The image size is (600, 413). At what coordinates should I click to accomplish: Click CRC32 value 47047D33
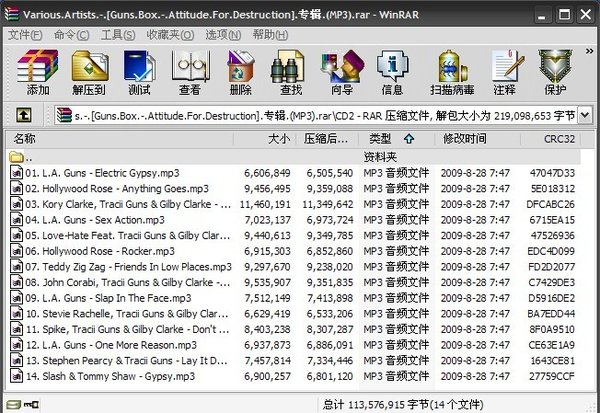pyautogui.click(x=552, y=173)
